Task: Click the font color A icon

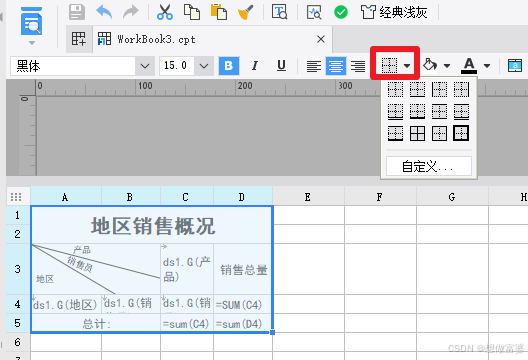Action: (x=469, y=66)
